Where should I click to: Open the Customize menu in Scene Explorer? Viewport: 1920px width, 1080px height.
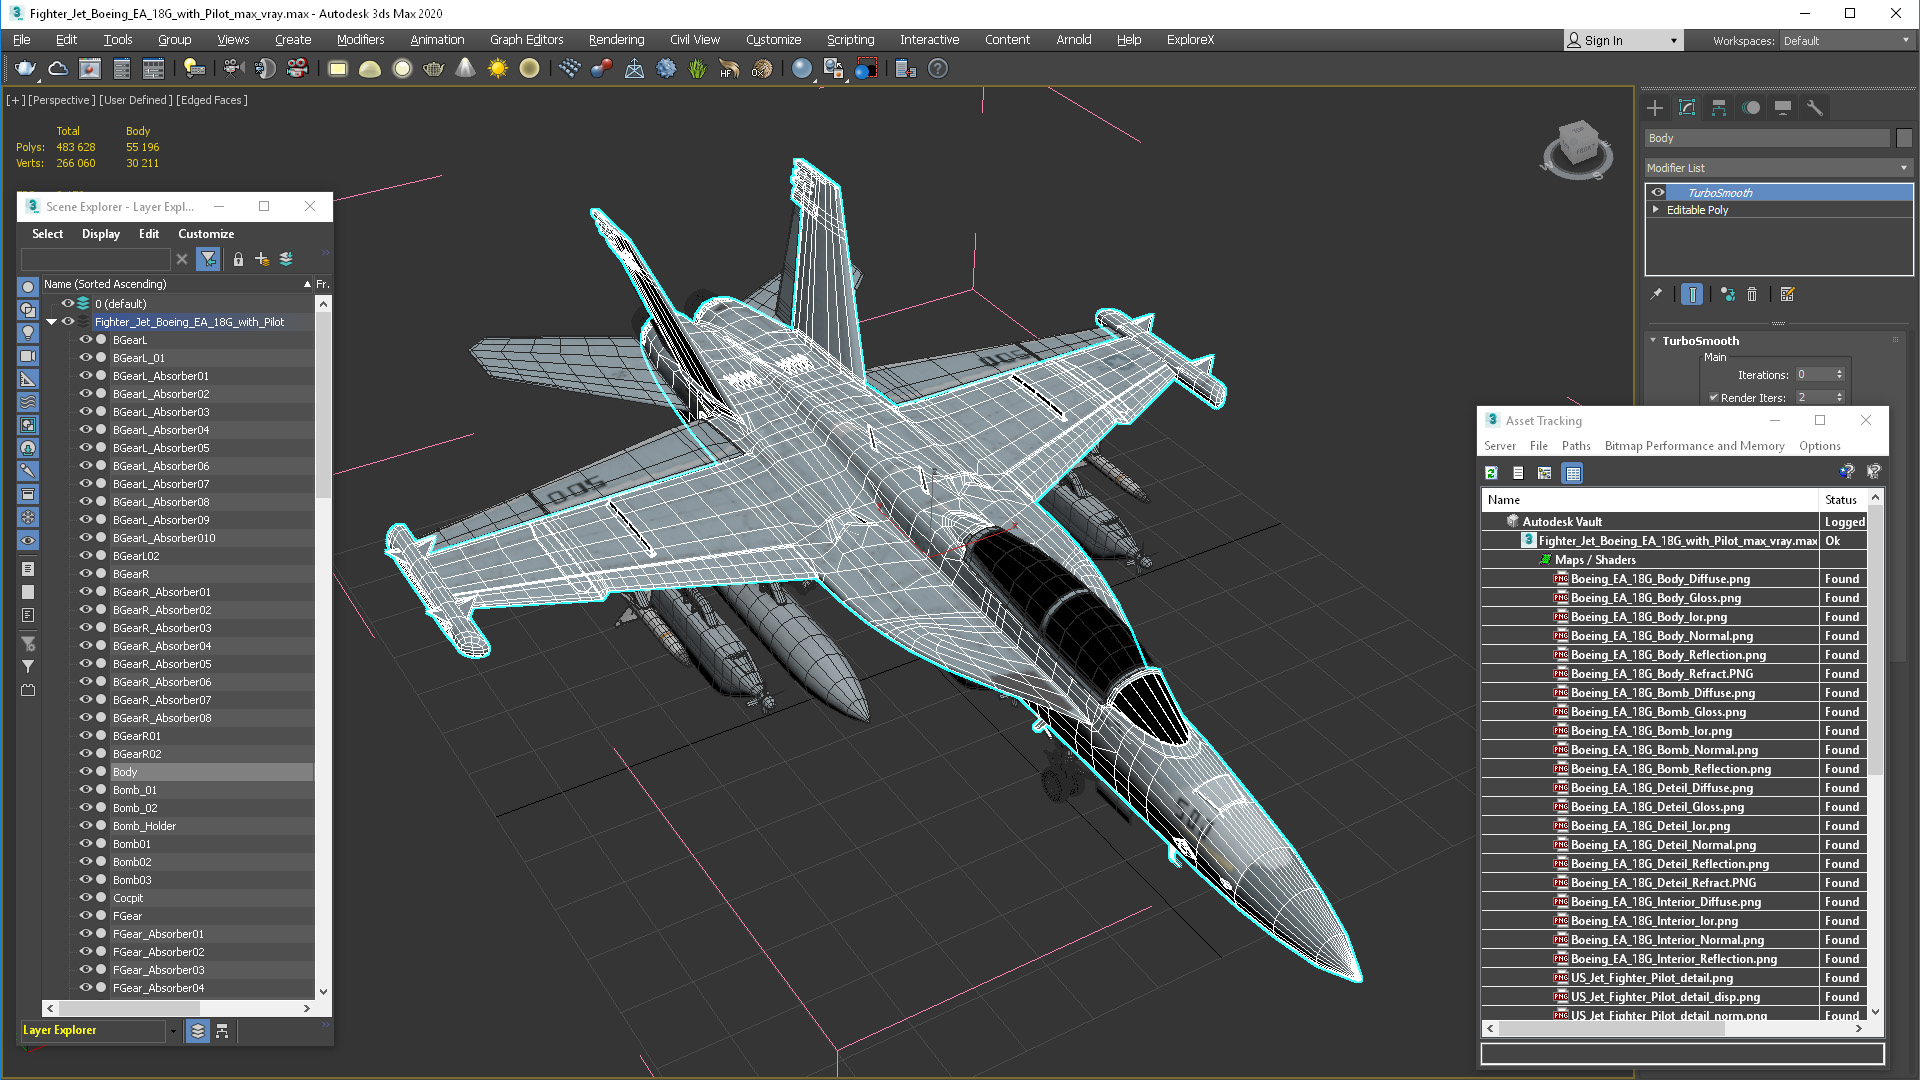tap(206, 234)
